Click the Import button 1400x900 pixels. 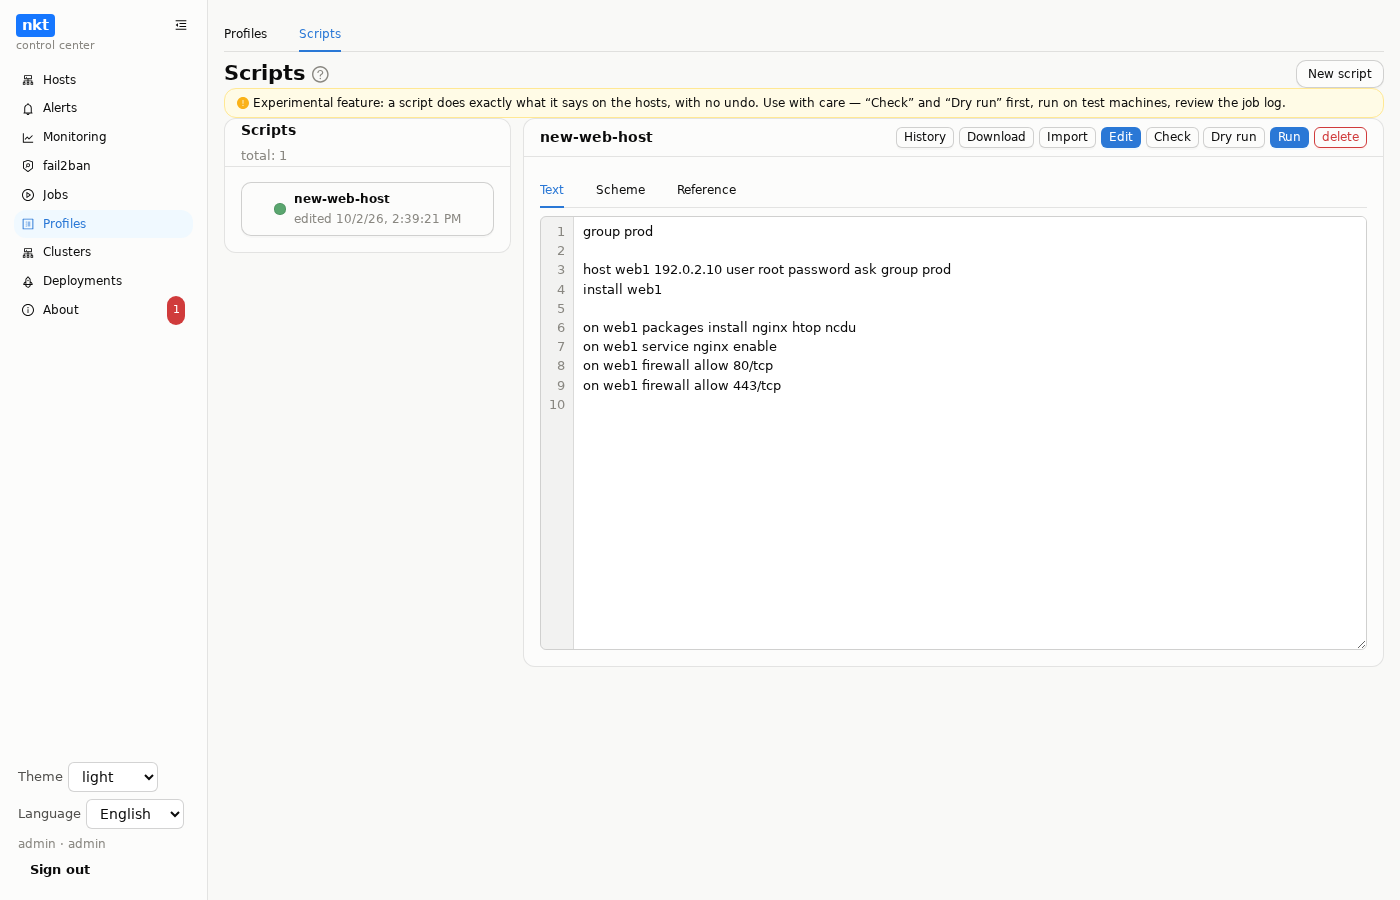coord(1067,137)
